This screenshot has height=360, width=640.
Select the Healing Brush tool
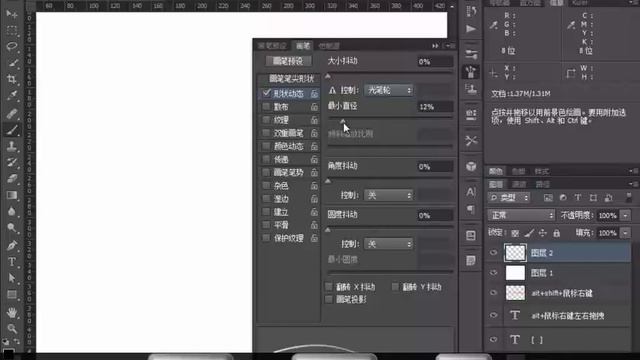tap(12, 113)
